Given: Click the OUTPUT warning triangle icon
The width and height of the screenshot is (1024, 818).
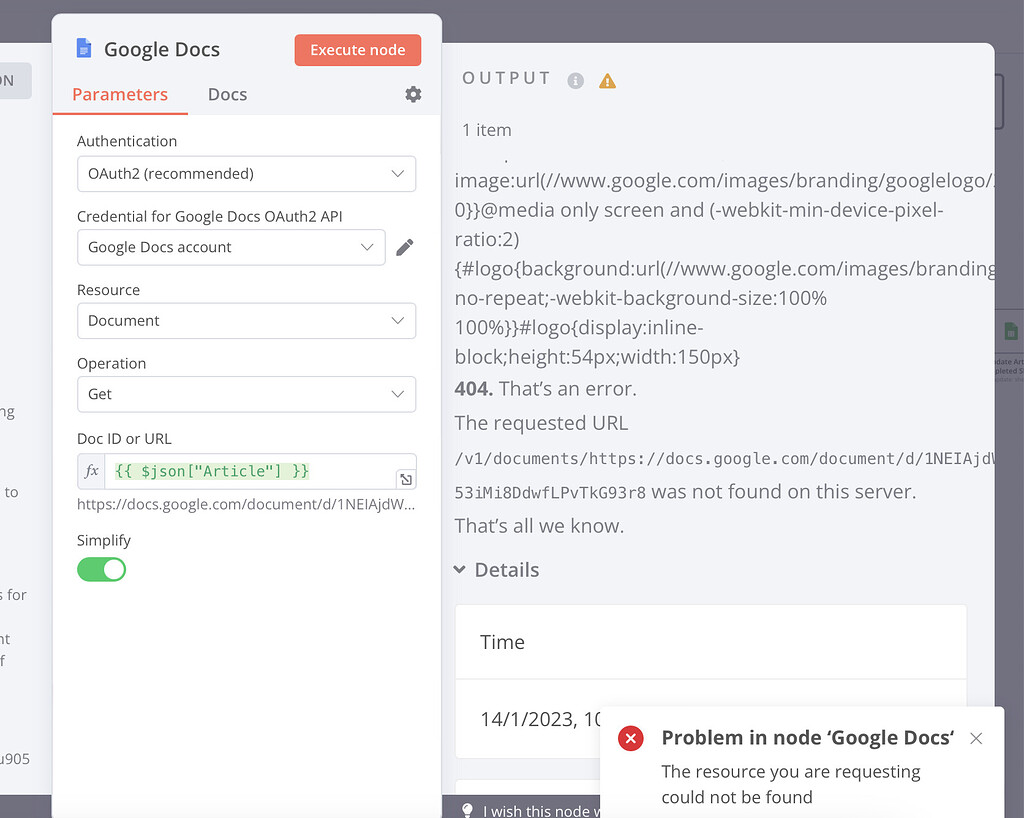Looking at the screenshot, I should 607,81.
